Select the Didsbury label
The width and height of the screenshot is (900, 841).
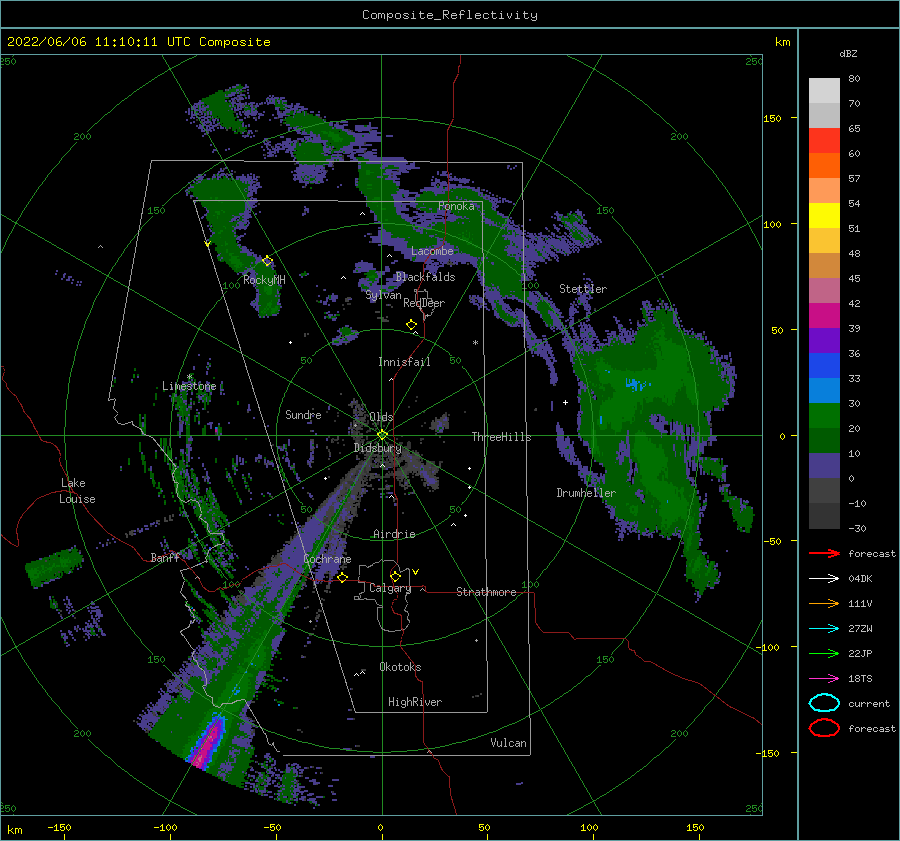tap(378, 448)
